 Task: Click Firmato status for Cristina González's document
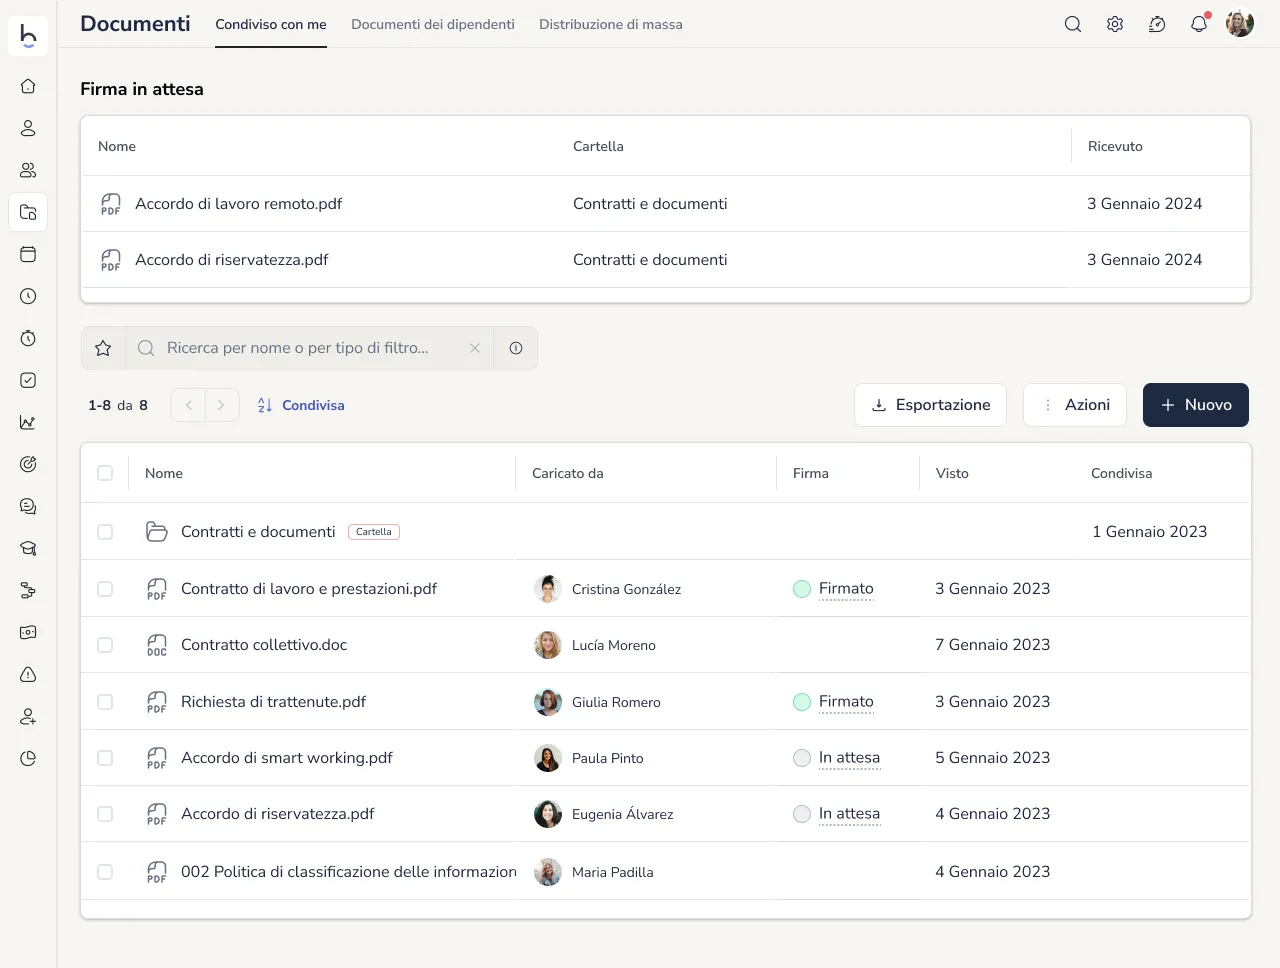846,589
